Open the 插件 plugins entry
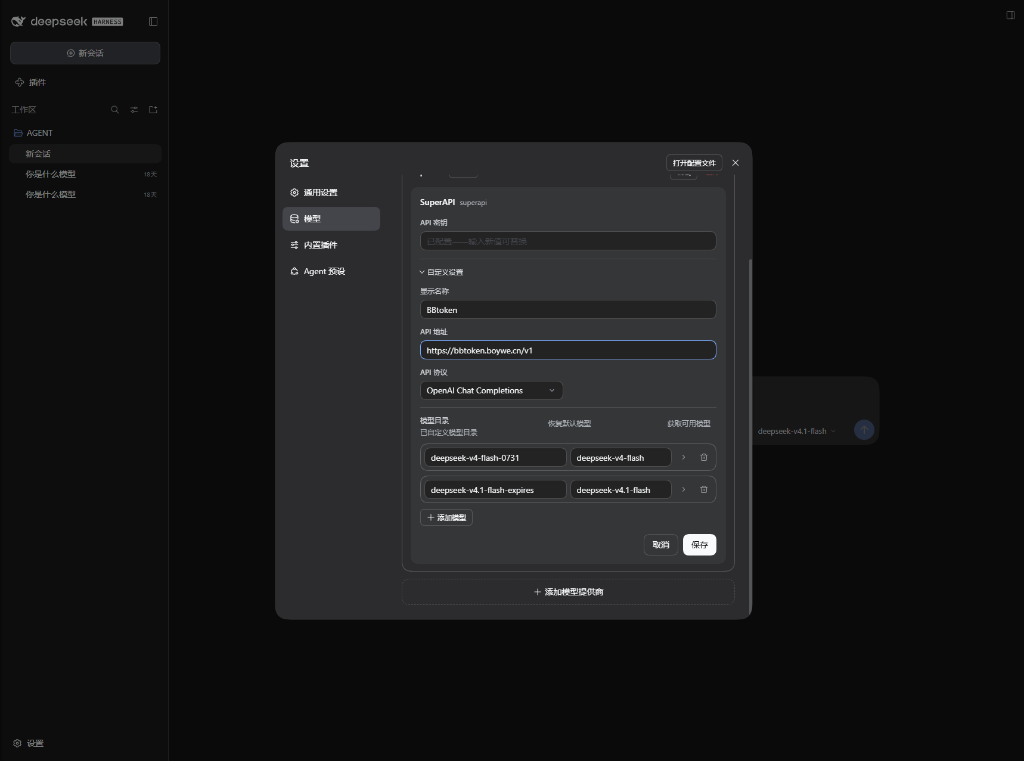Image resolution: width=1024 pixels, height=761 pixels. point(31,82)
